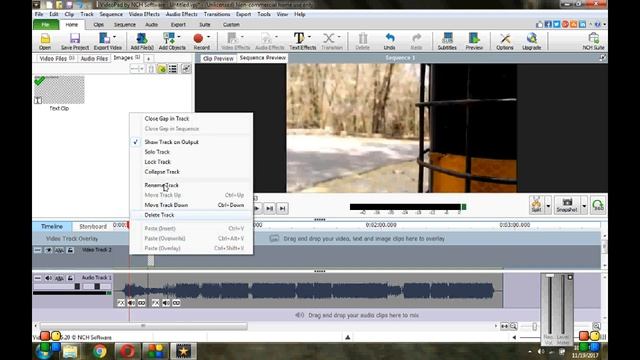Lock Audio Track 1 padlock toggle
640x360 pixels.
pos(70,278)
